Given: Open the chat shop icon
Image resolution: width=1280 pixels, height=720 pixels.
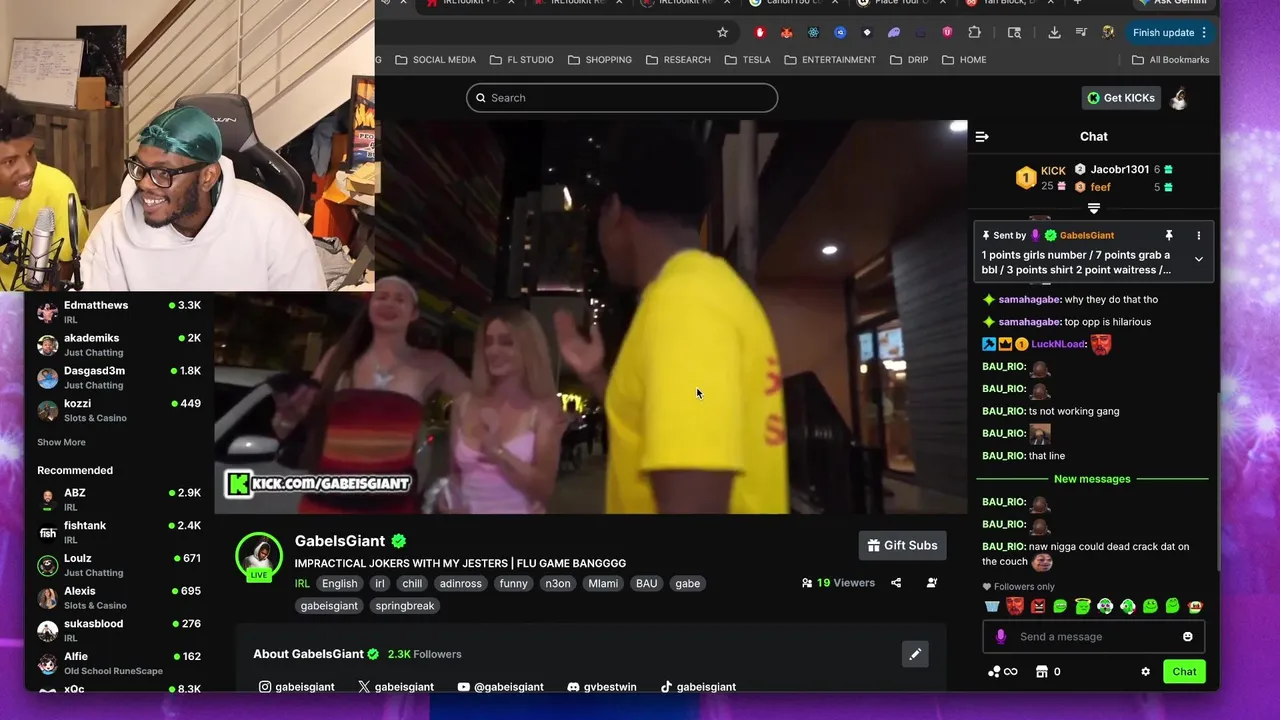Looking at the screenshot, I should (x=1040, y=672).
